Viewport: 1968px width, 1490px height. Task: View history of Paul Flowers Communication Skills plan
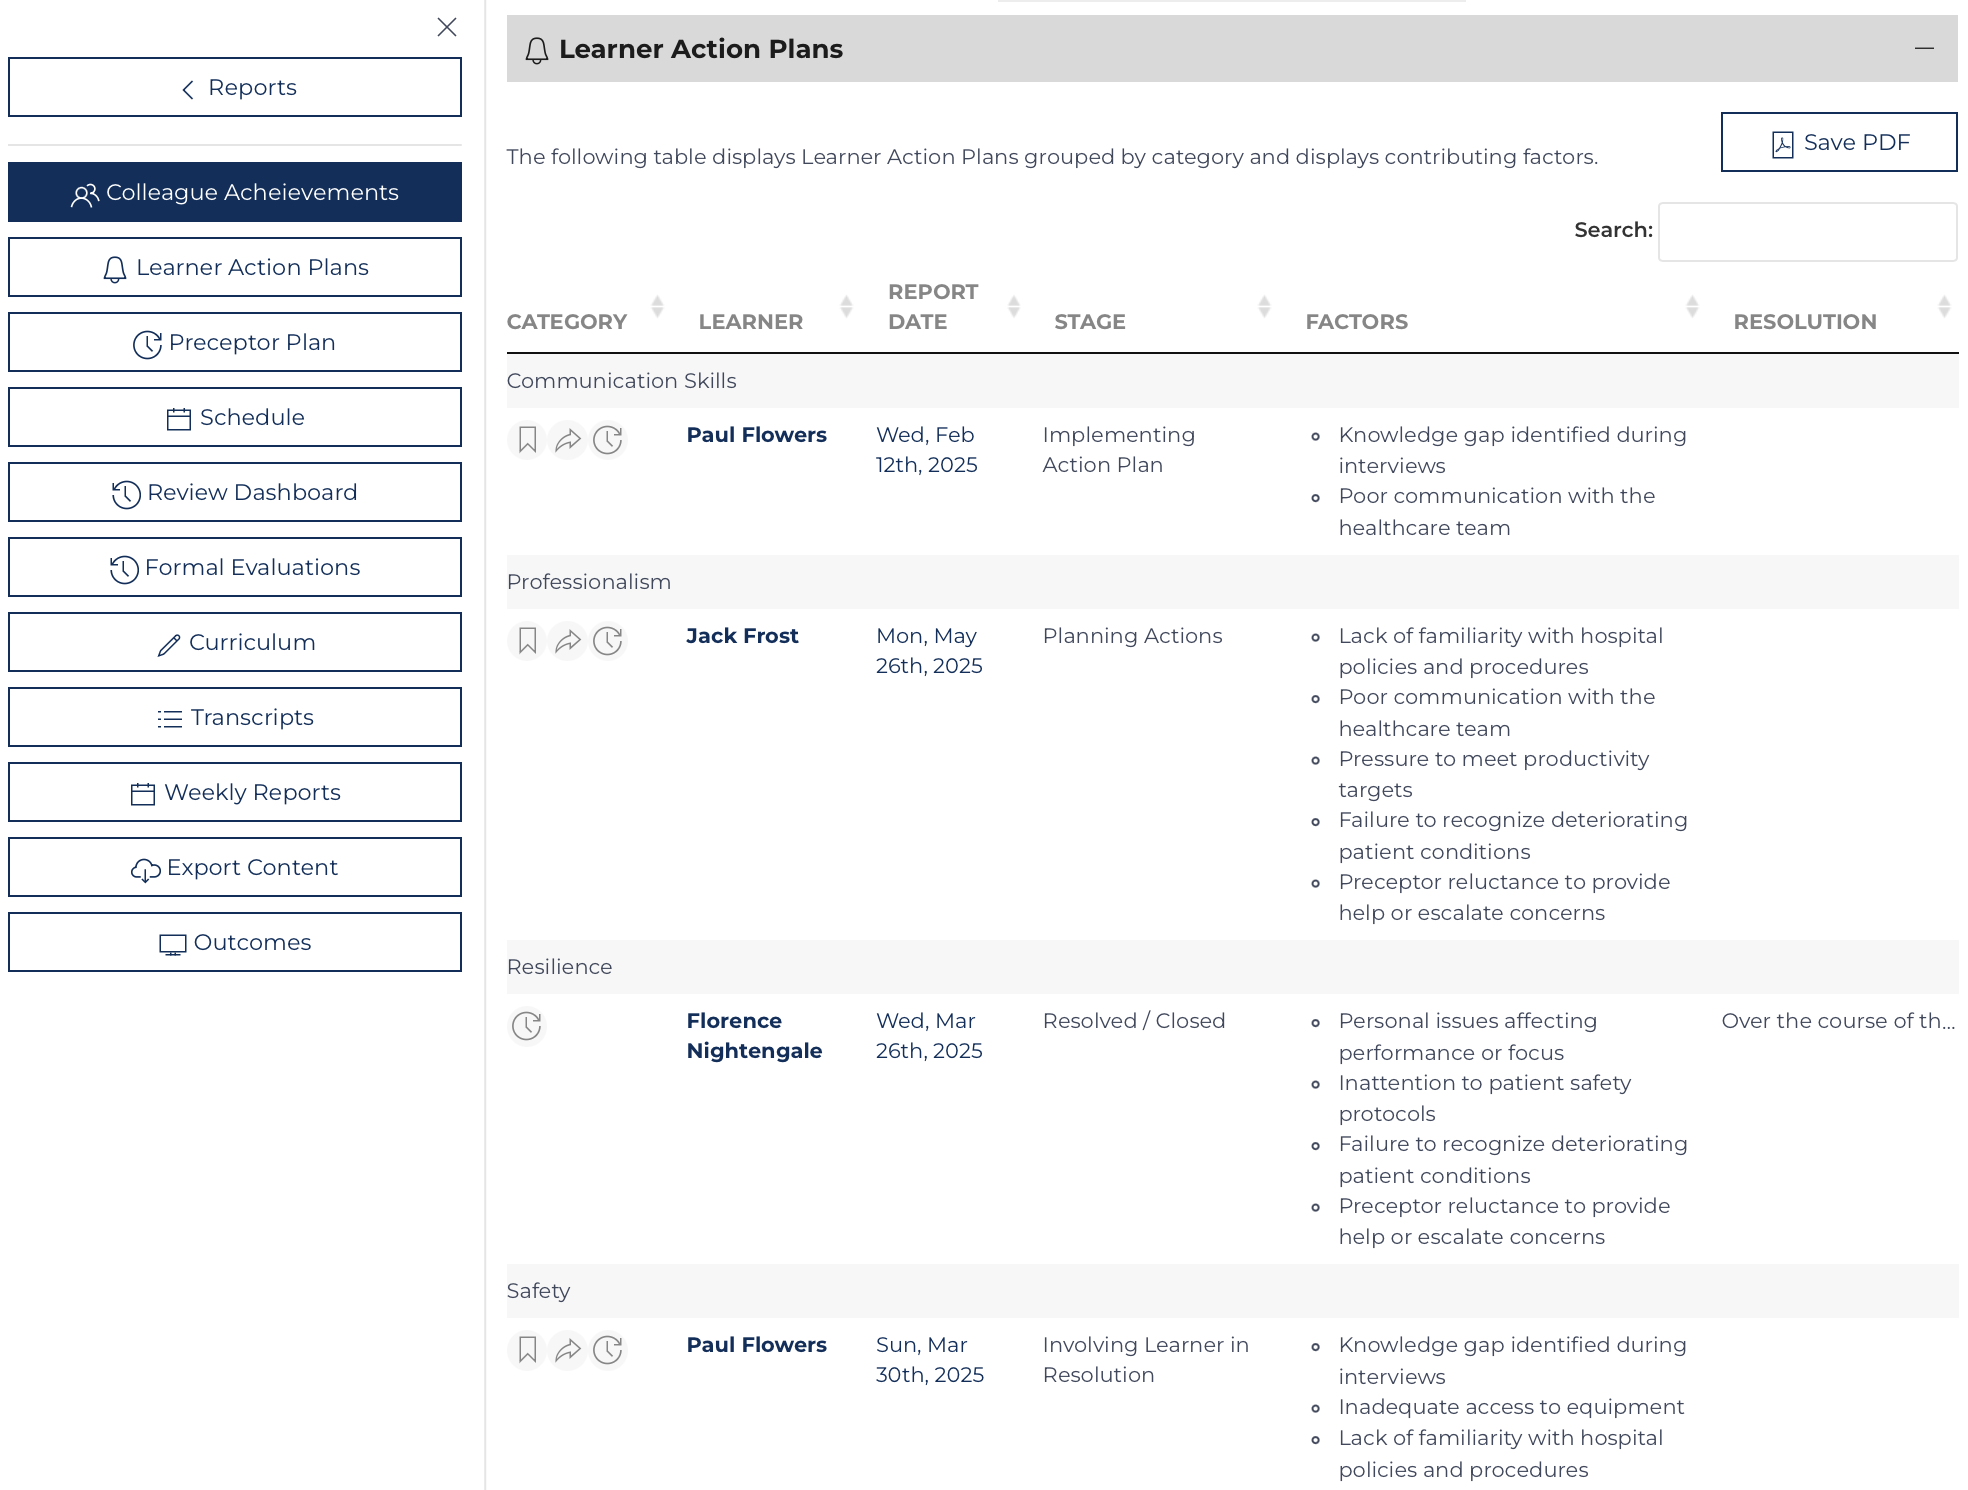[608, 440]
